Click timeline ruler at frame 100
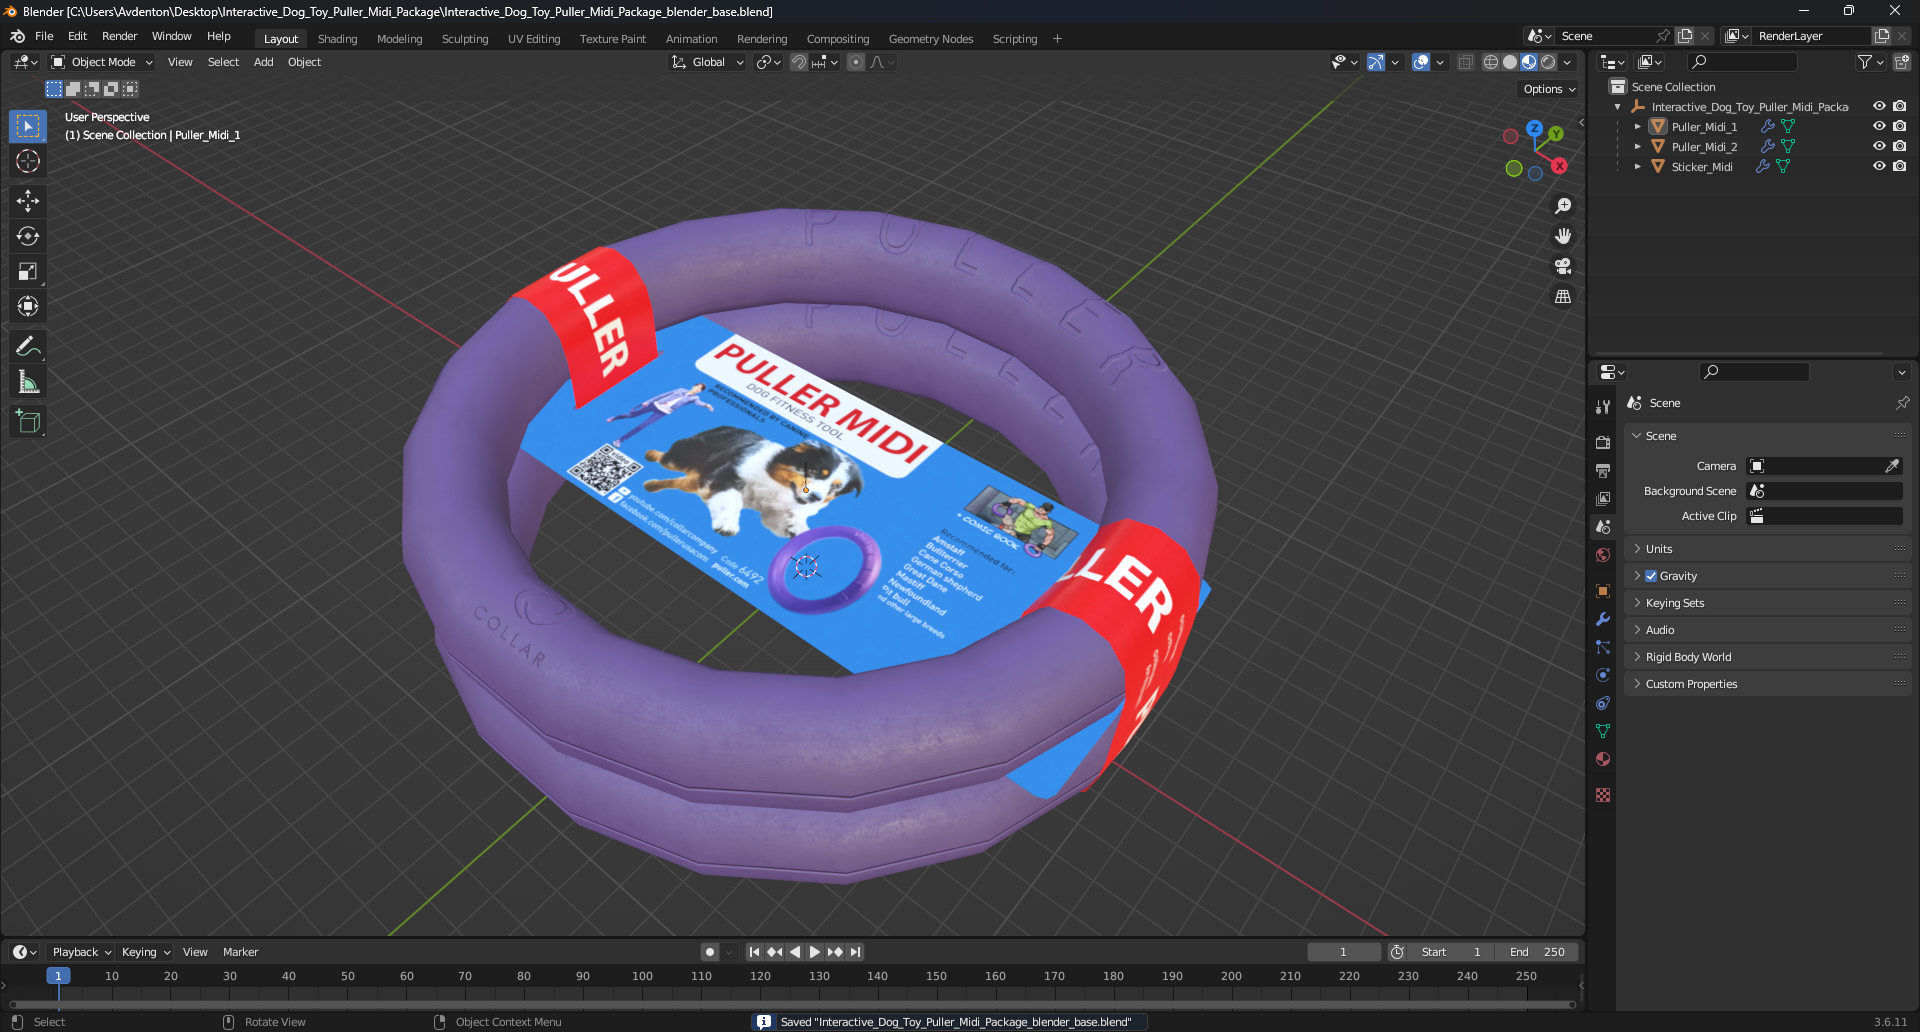1920x1032 pixels. [642, 976]
